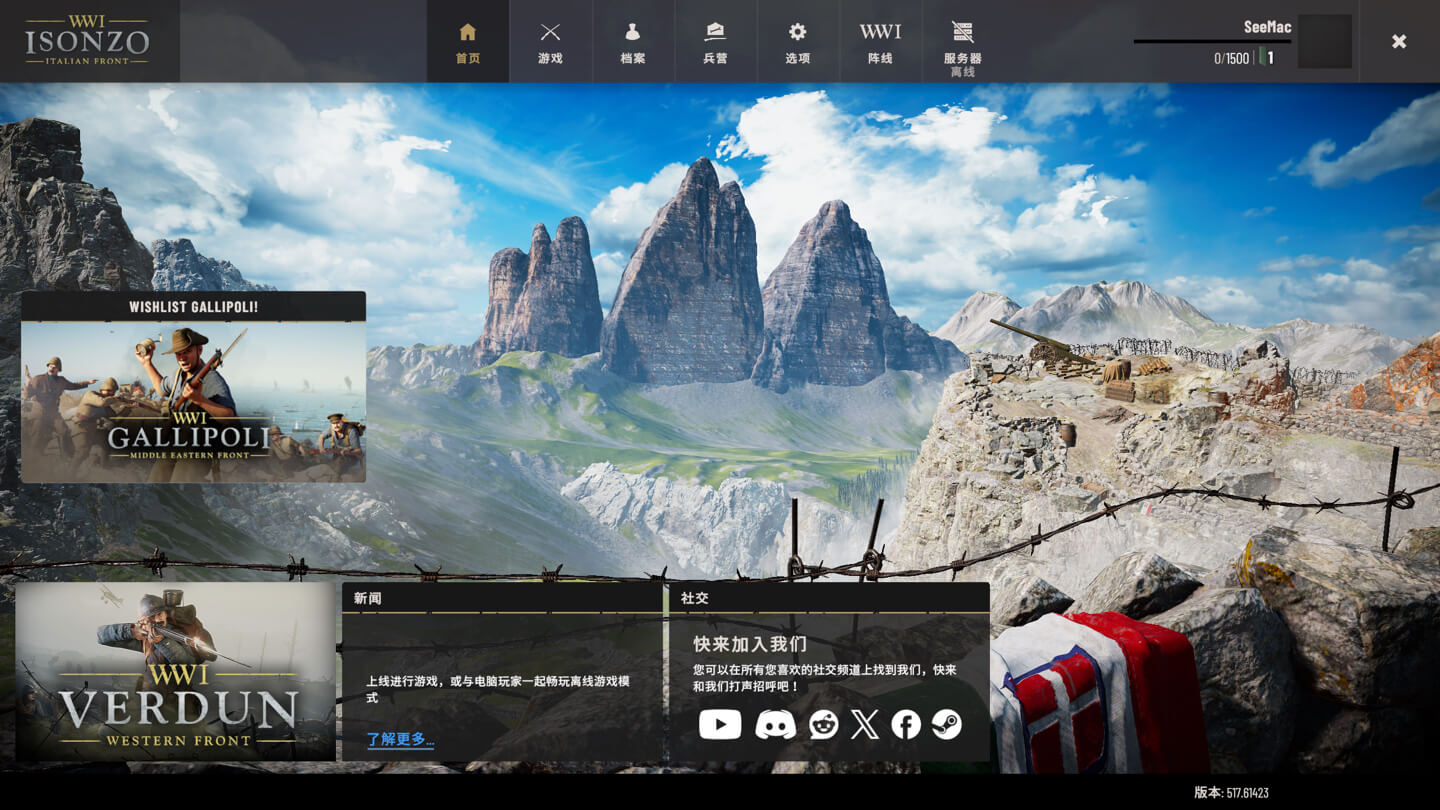Click the 了解更多 link in news
This screenshot has width=1440, height=810.
point(400,739)
